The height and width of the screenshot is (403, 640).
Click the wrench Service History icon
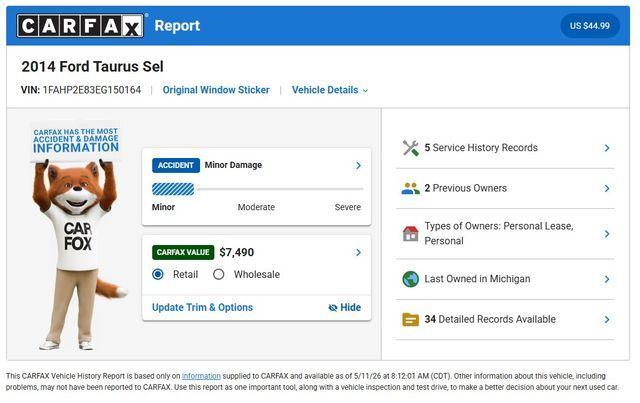(411, 148)
